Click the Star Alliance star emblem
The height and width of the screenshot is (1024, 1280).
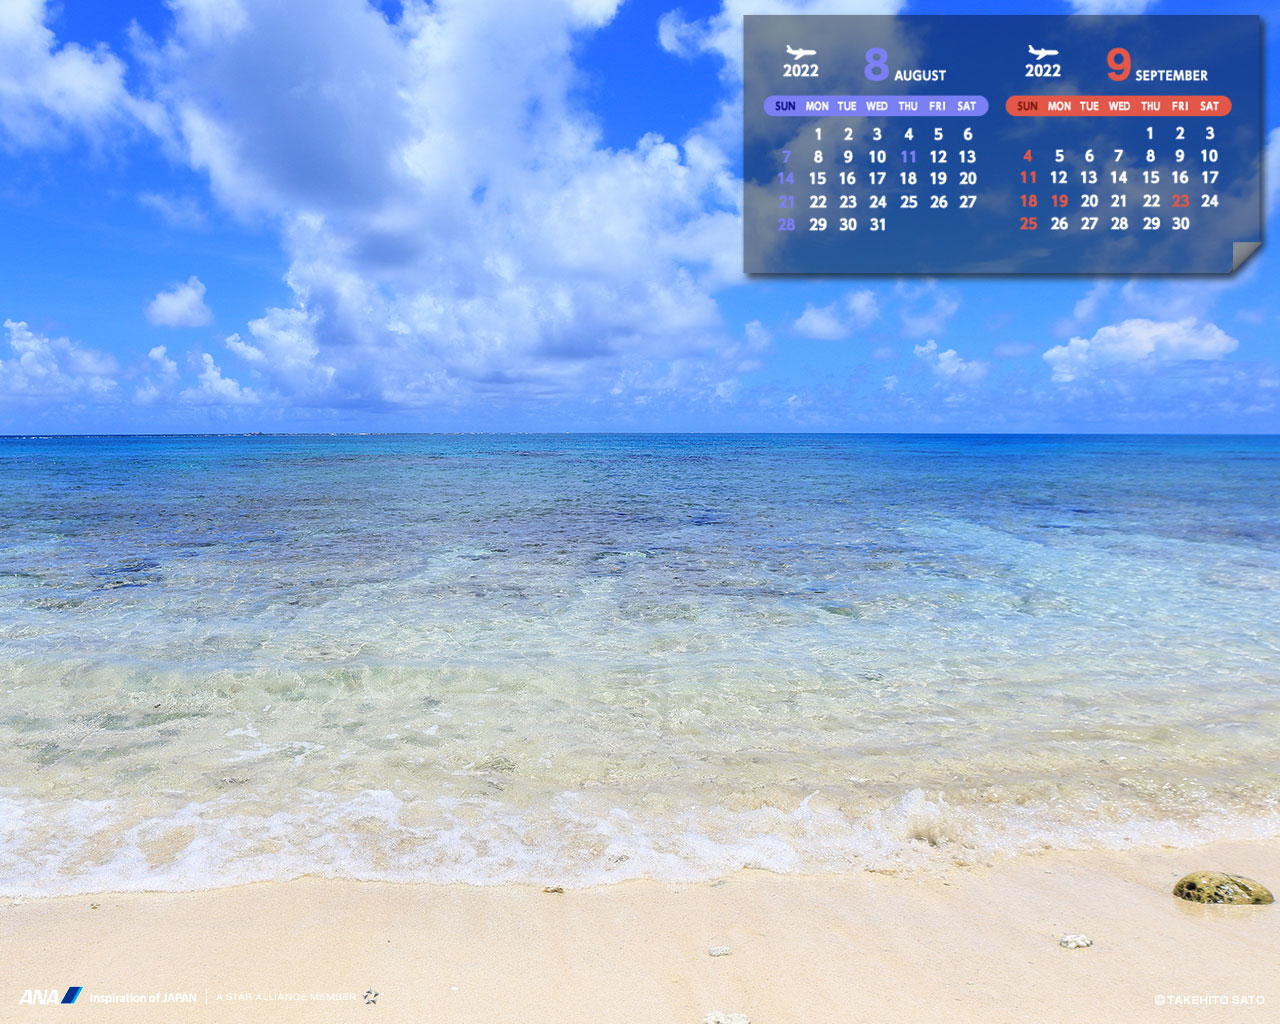click(x=371, y=997)
